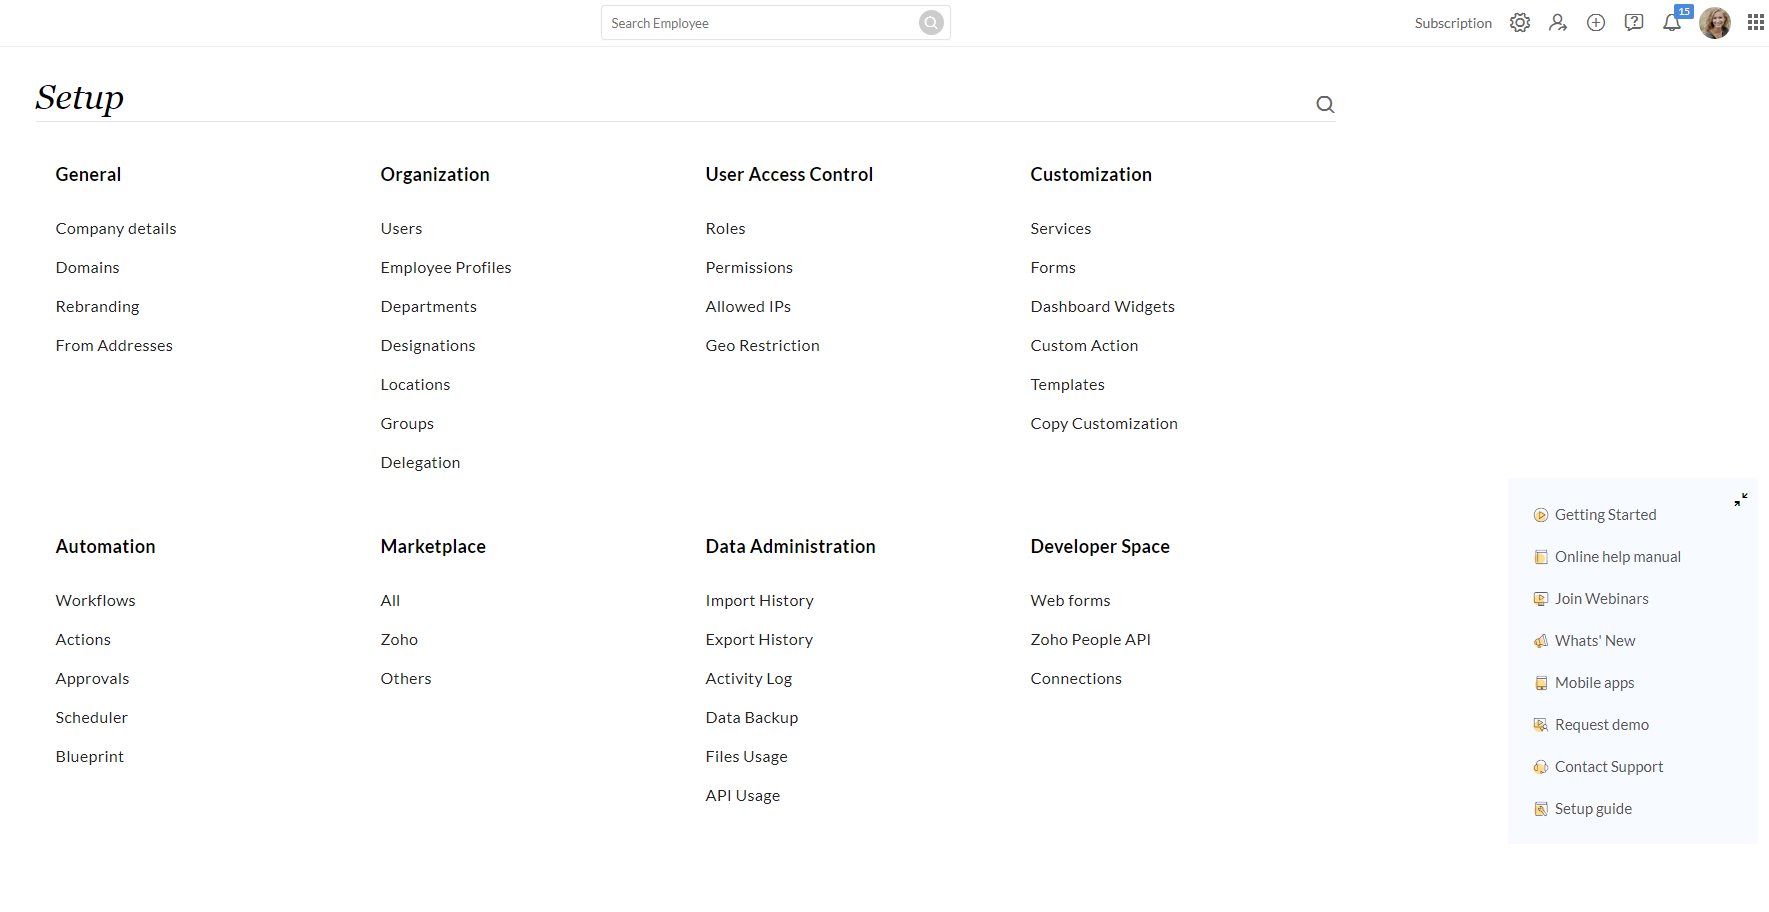Open Workflows under Automation

click(x=95, y=601)
